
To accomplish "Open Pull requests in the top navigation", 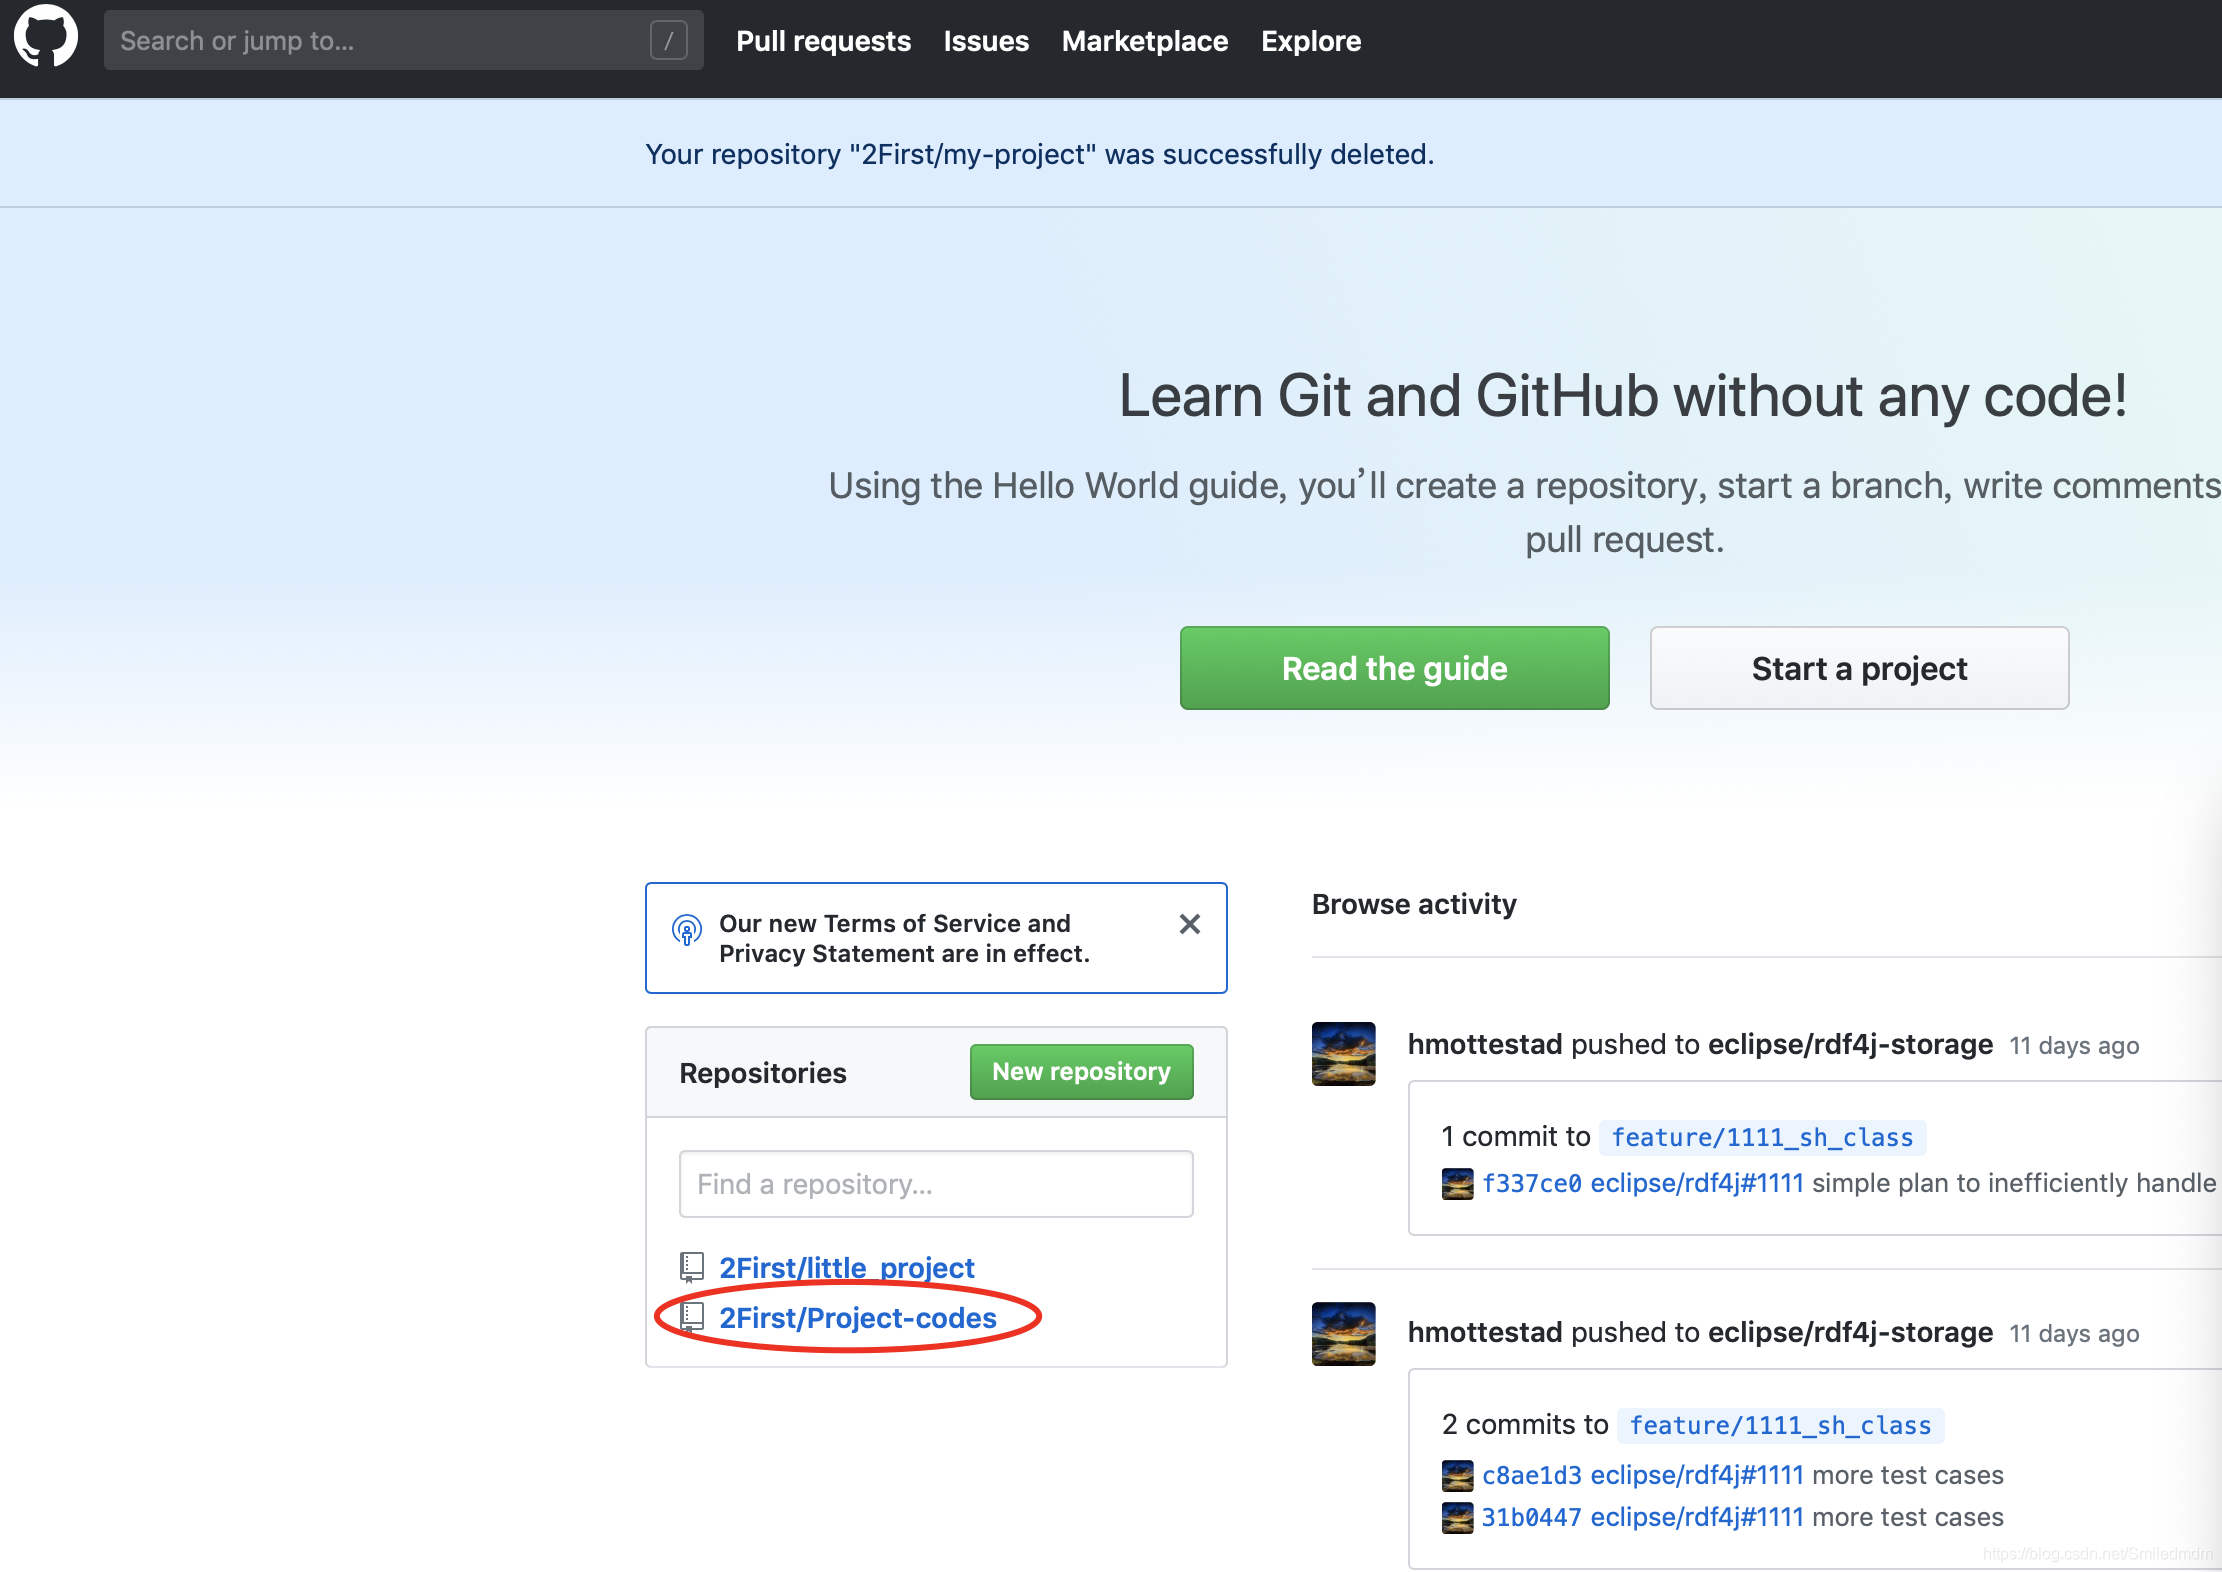I will click(x=823, y=41).
